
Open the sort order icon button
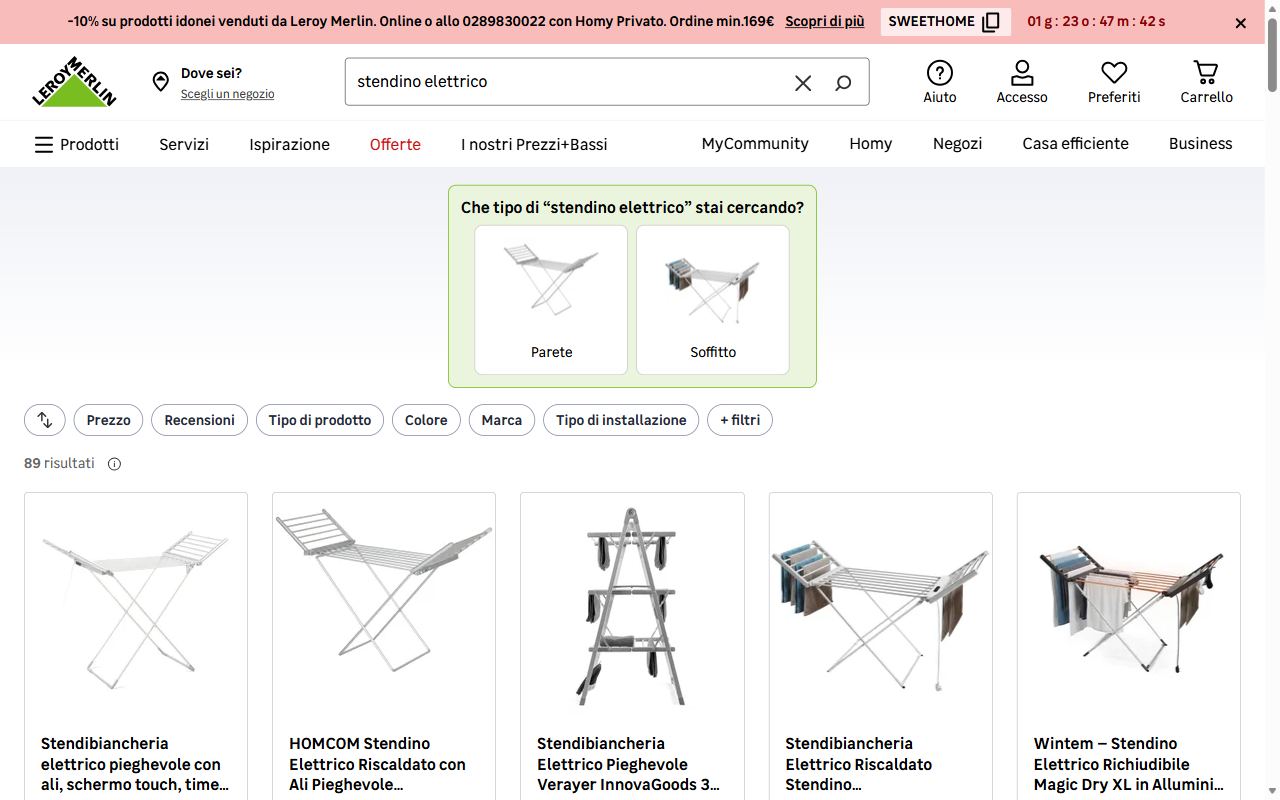coord(45,420)
